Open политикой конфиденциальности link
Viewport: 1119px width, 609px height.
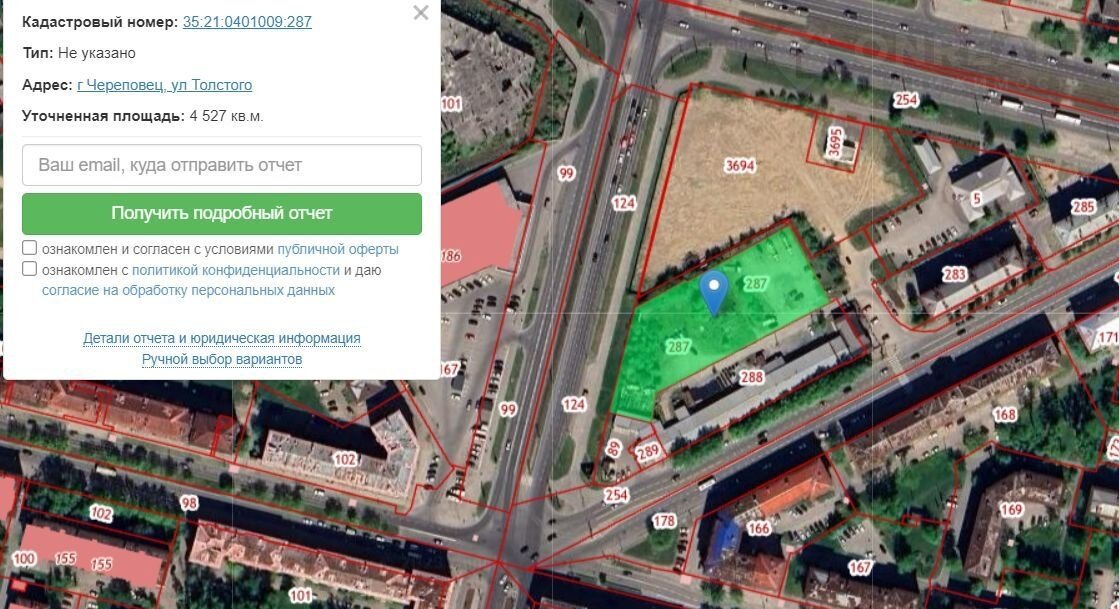(x=236, y=270)
